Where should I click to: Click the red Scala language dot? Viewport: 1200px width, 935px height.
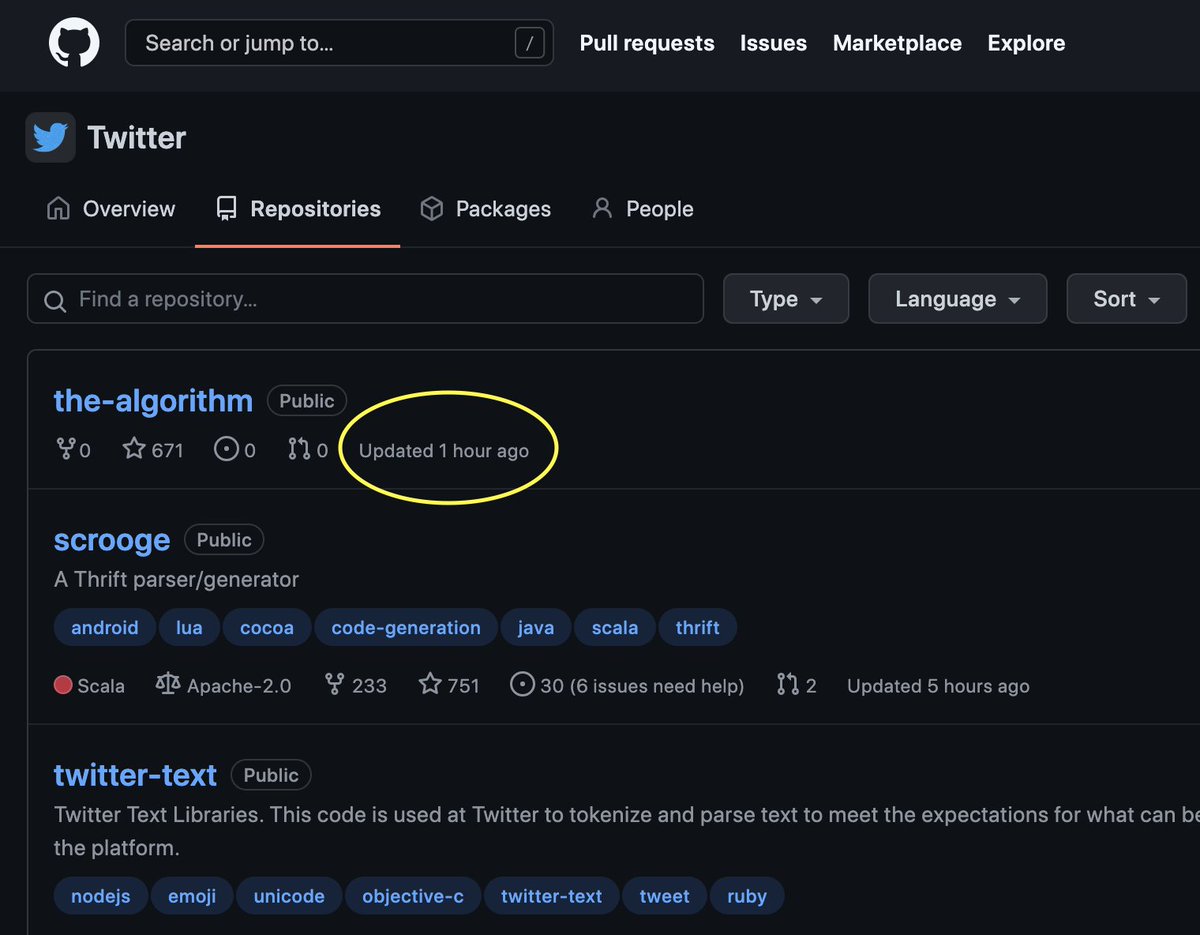point(63,685)
